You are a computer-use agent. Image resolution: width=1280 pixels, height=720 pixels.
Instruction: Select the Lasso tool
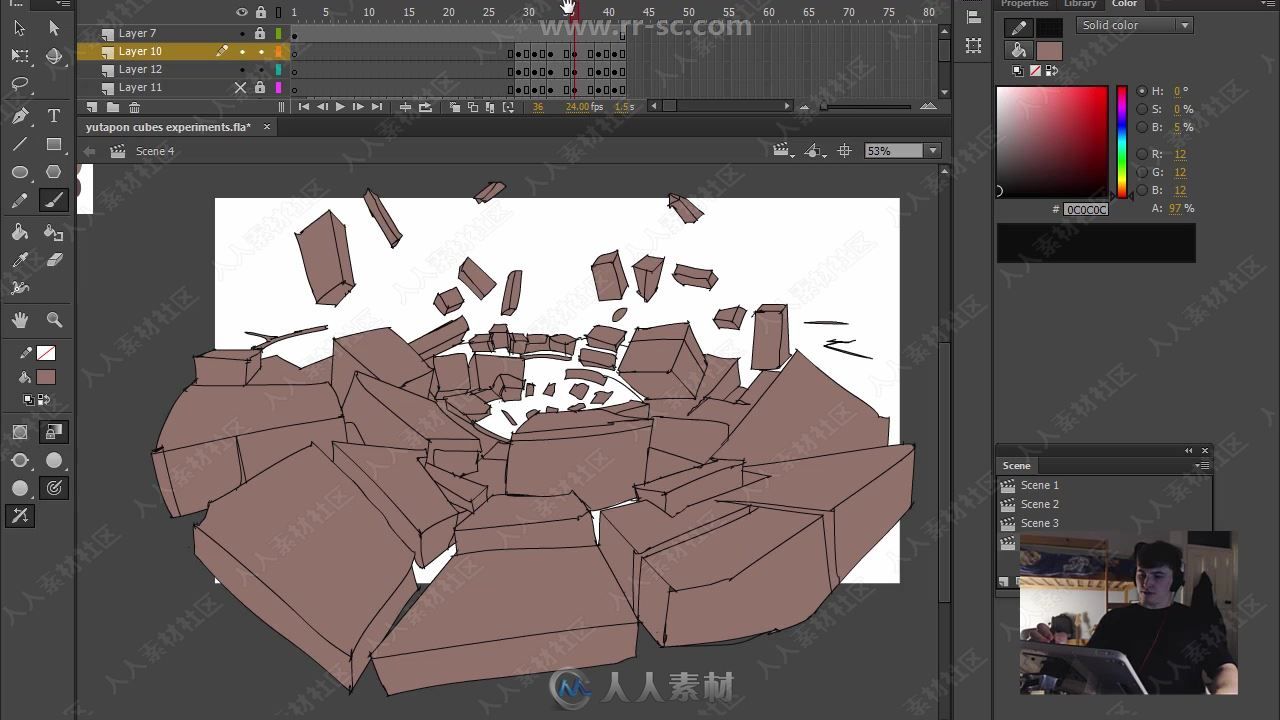20,85
